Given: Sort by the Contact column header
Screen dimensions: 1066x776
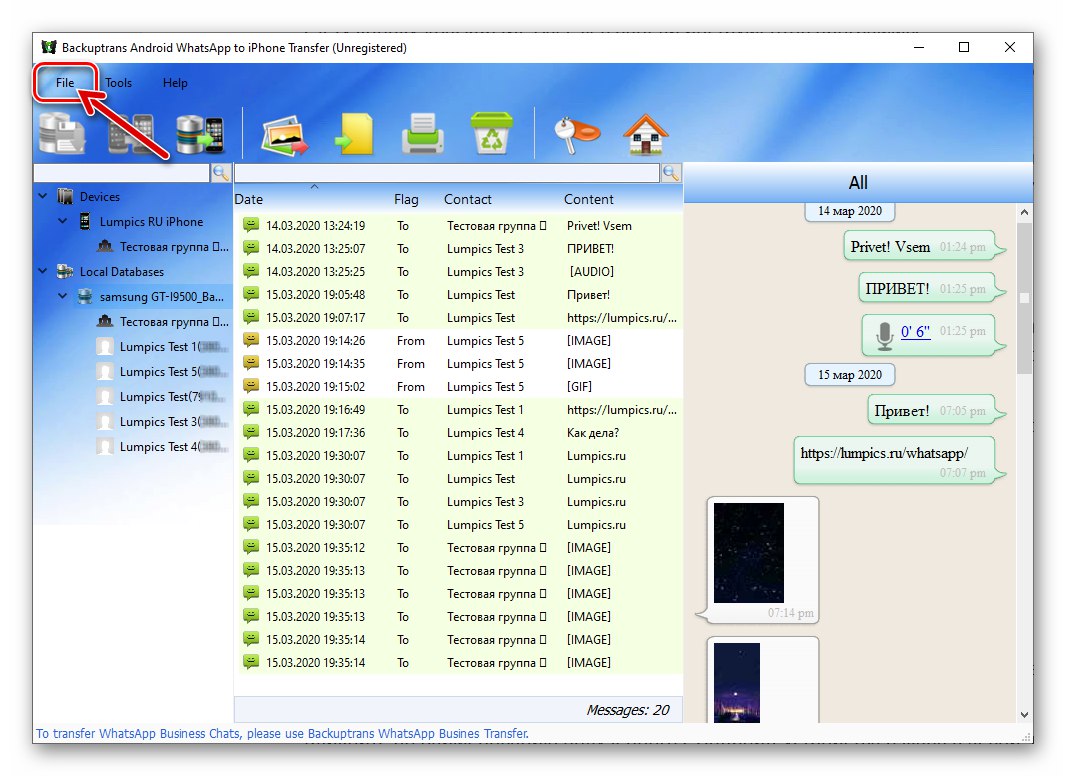Looking at the screenshot, I should [x=468, y=199].
